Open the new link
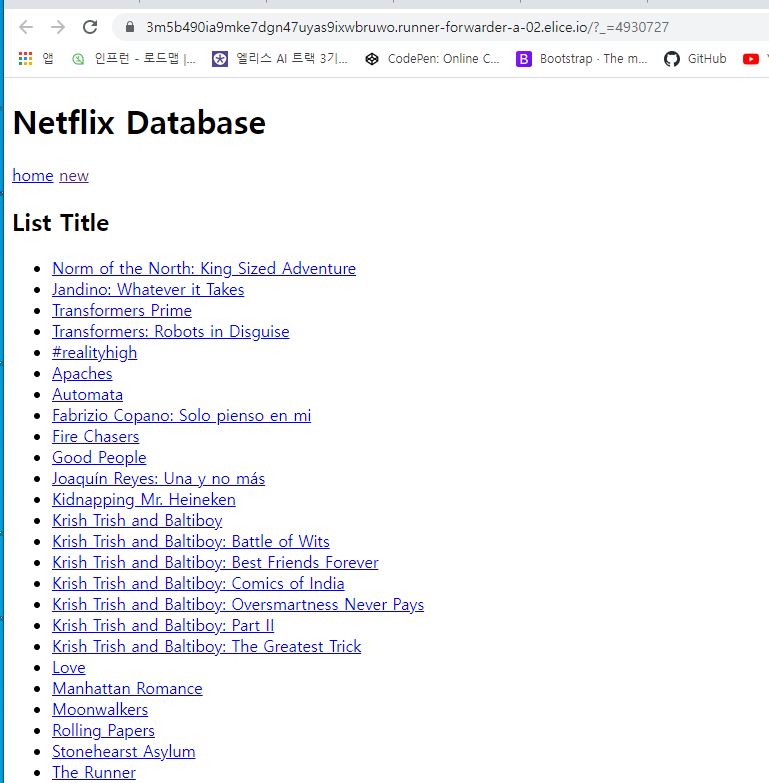The width and height of the screenshot is (769, 783). point(74,176)
